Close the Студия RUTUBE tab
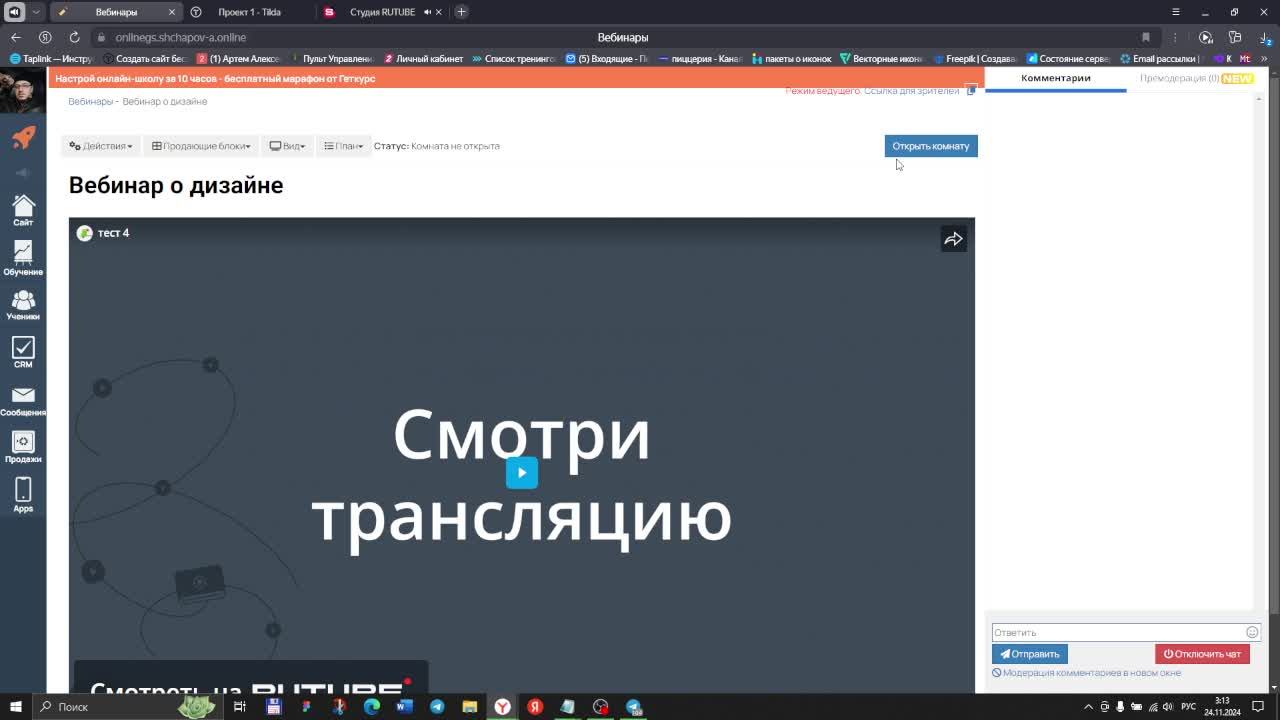This screenshot has width=1280, height=720. tap(438, 12)
